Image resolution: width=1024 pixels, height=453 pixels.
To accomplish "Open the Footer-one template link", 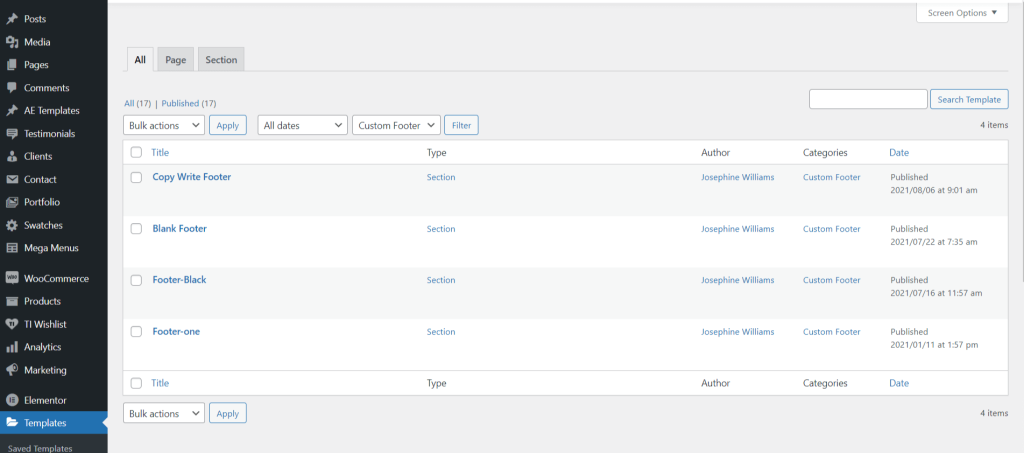I will click(x=176, y=331).
